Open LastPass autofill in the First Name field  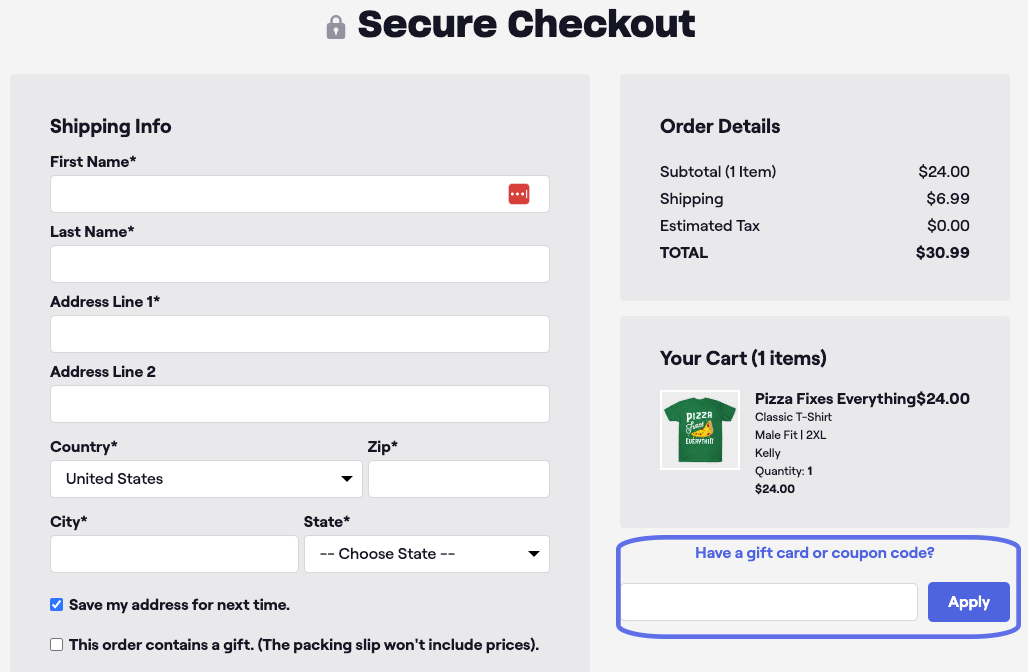pos(519,193)
